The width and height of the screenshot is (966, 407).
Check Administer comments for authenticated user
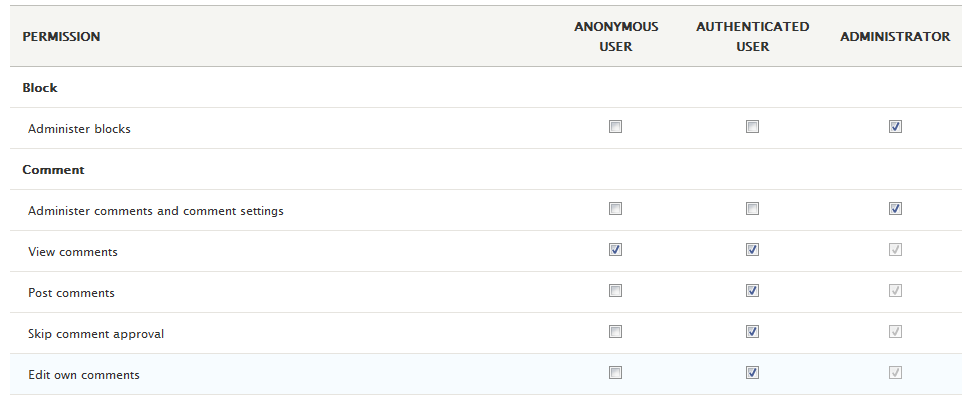(752, 209)
